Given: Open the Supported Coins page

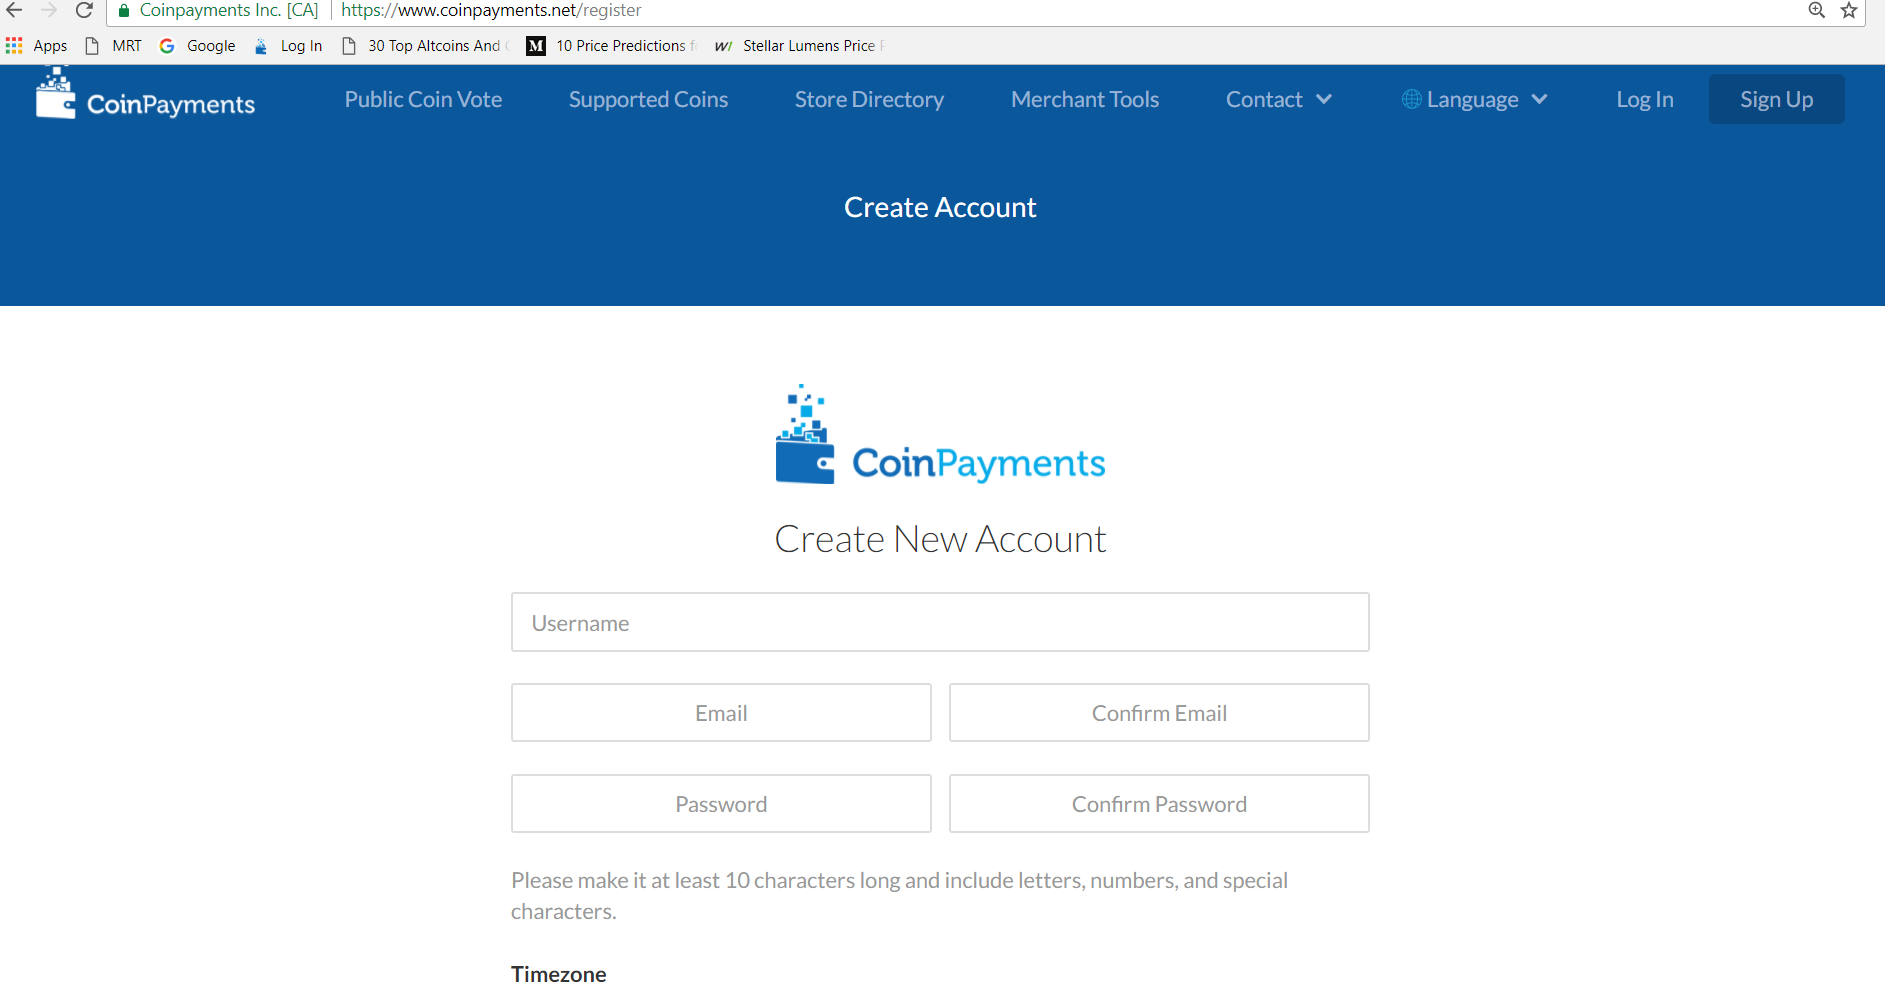Looking at the screenshot, I should (x=648, y=99).
